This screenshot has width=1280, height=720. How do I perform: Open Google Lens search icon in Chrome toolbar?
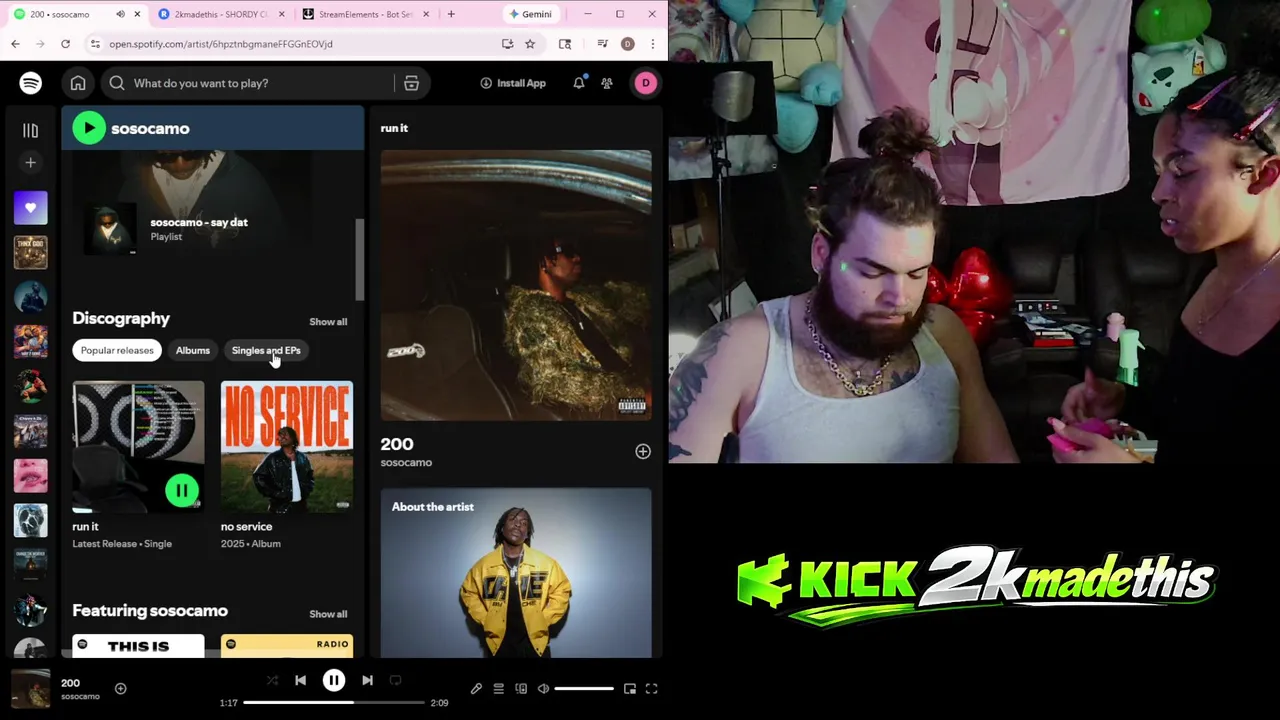(x=565, y=44)
